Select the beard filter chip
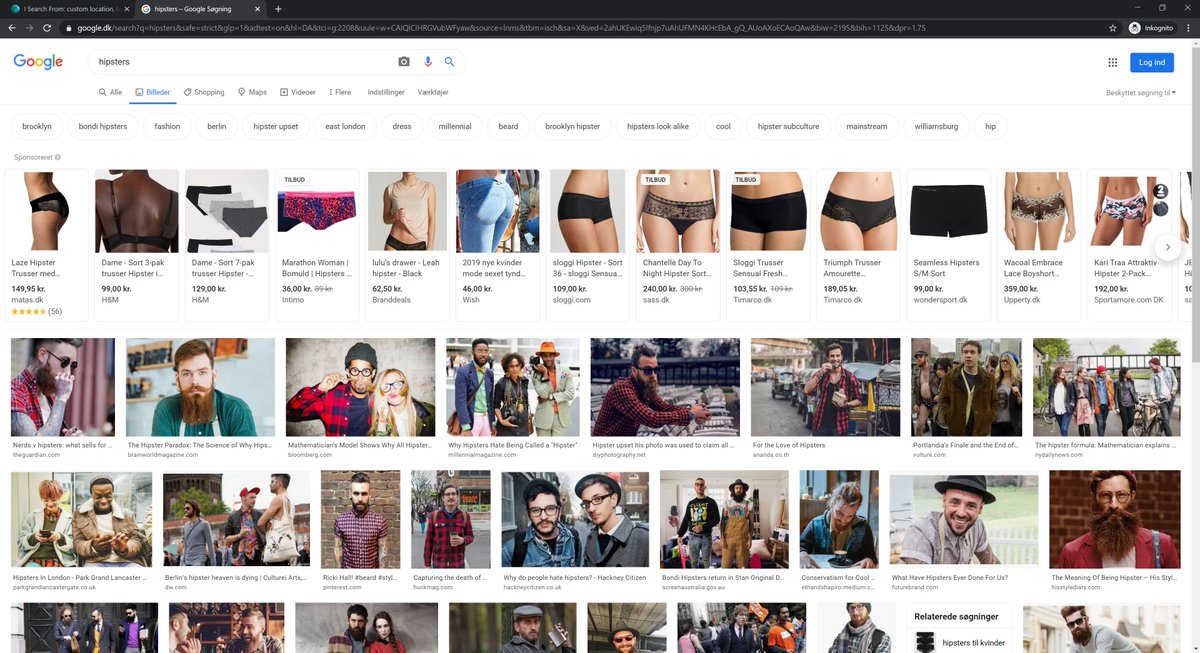Image resolution: width=1200 pixels, height=653 pixels. (x=509, y=127)
